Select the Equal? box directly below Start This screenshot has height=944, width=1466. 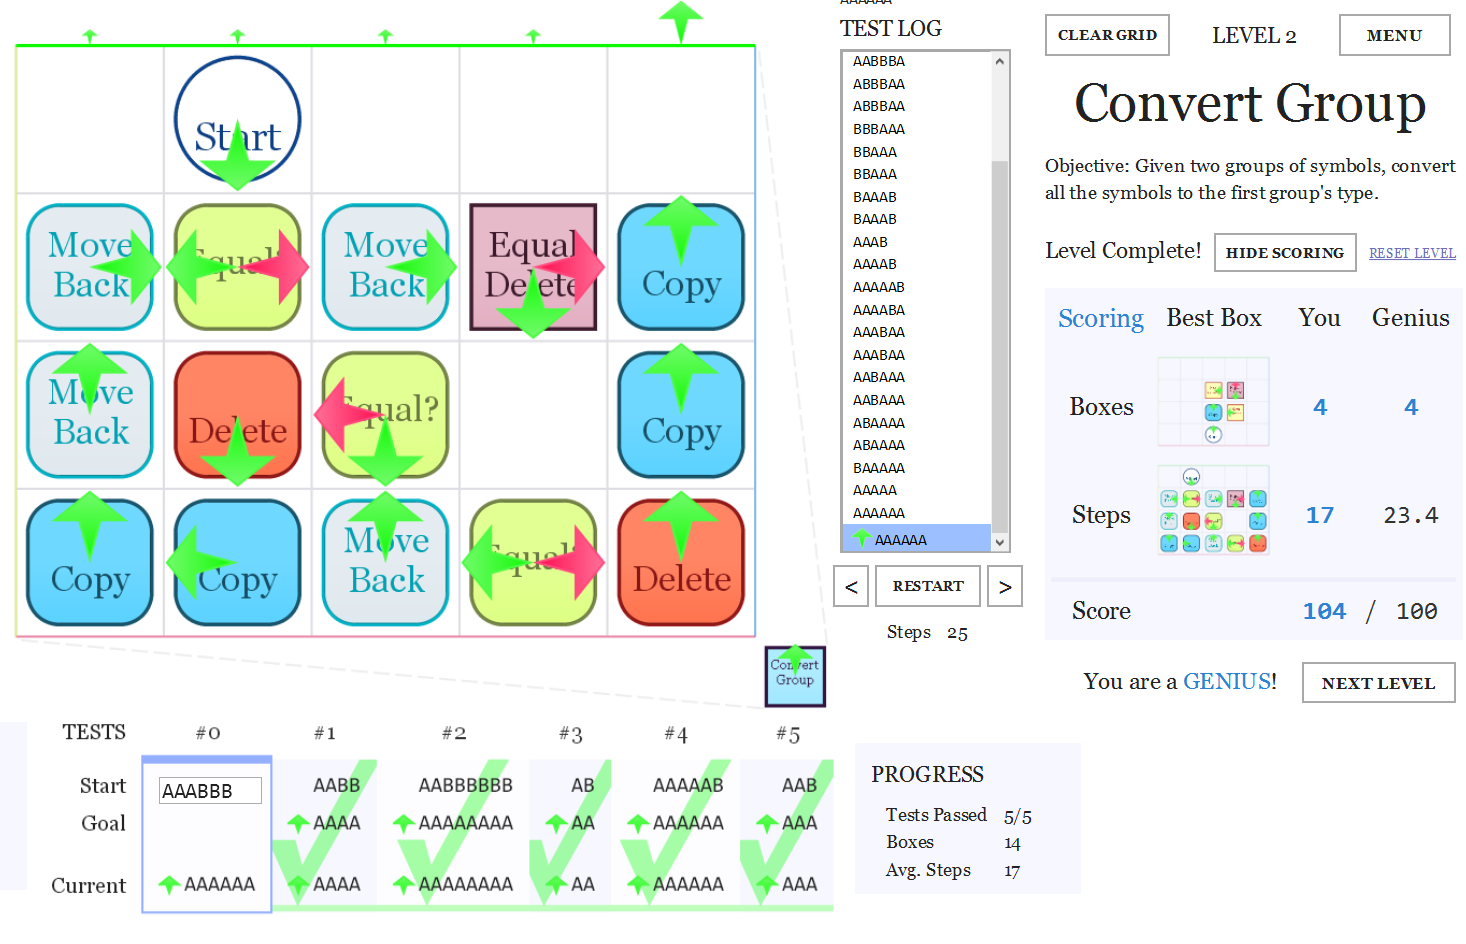(x=238, y=267)
